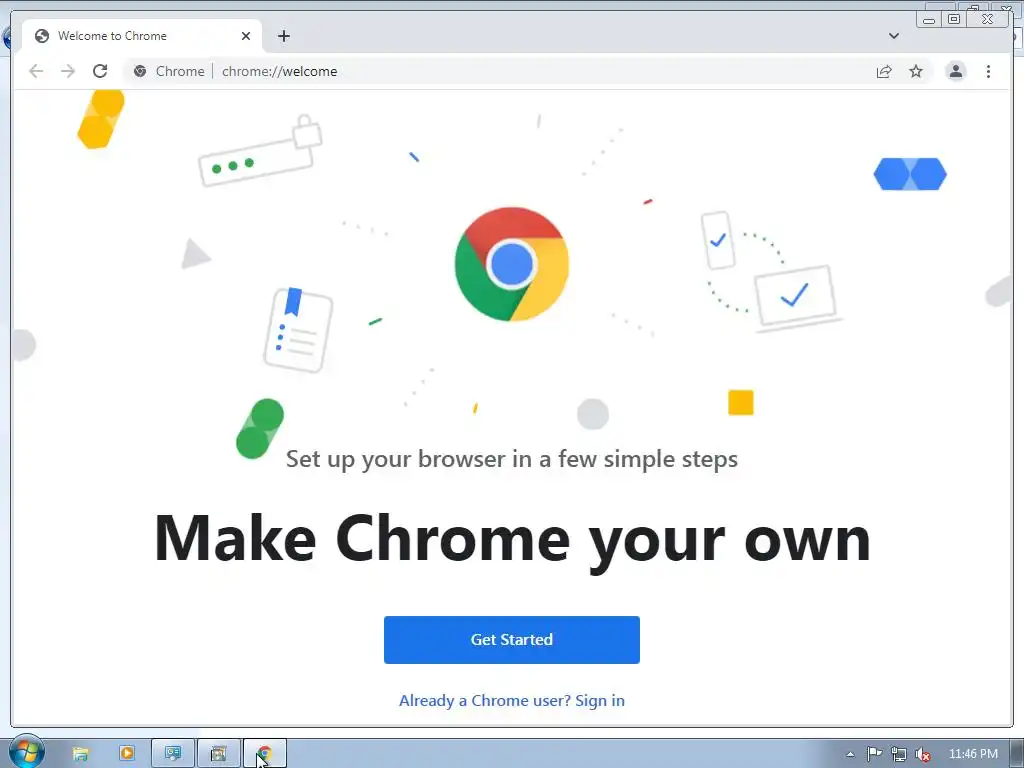1024x768 pixels.
Task: Open the 'Already a Chrome user? Sign in' link
Action: 511,700
